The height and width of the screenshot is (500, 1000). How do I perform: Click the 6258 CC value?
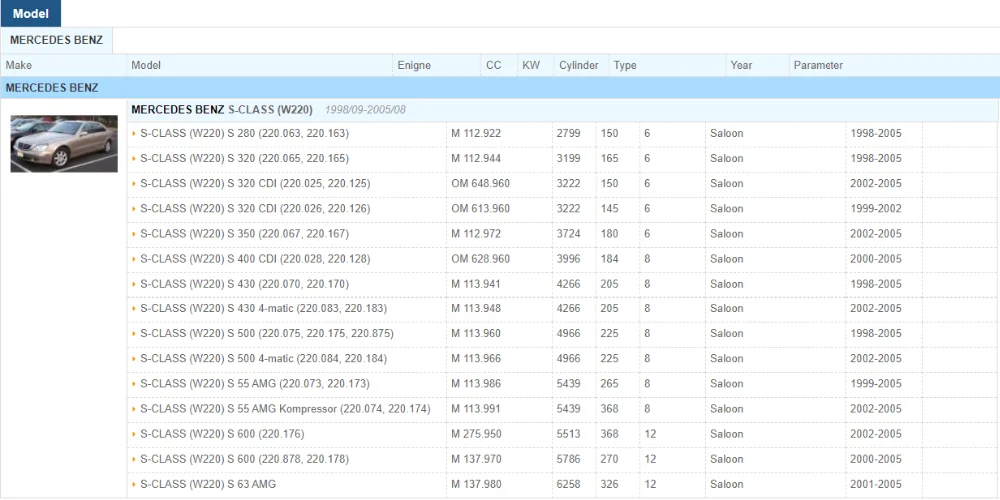[x=568, y=485]
